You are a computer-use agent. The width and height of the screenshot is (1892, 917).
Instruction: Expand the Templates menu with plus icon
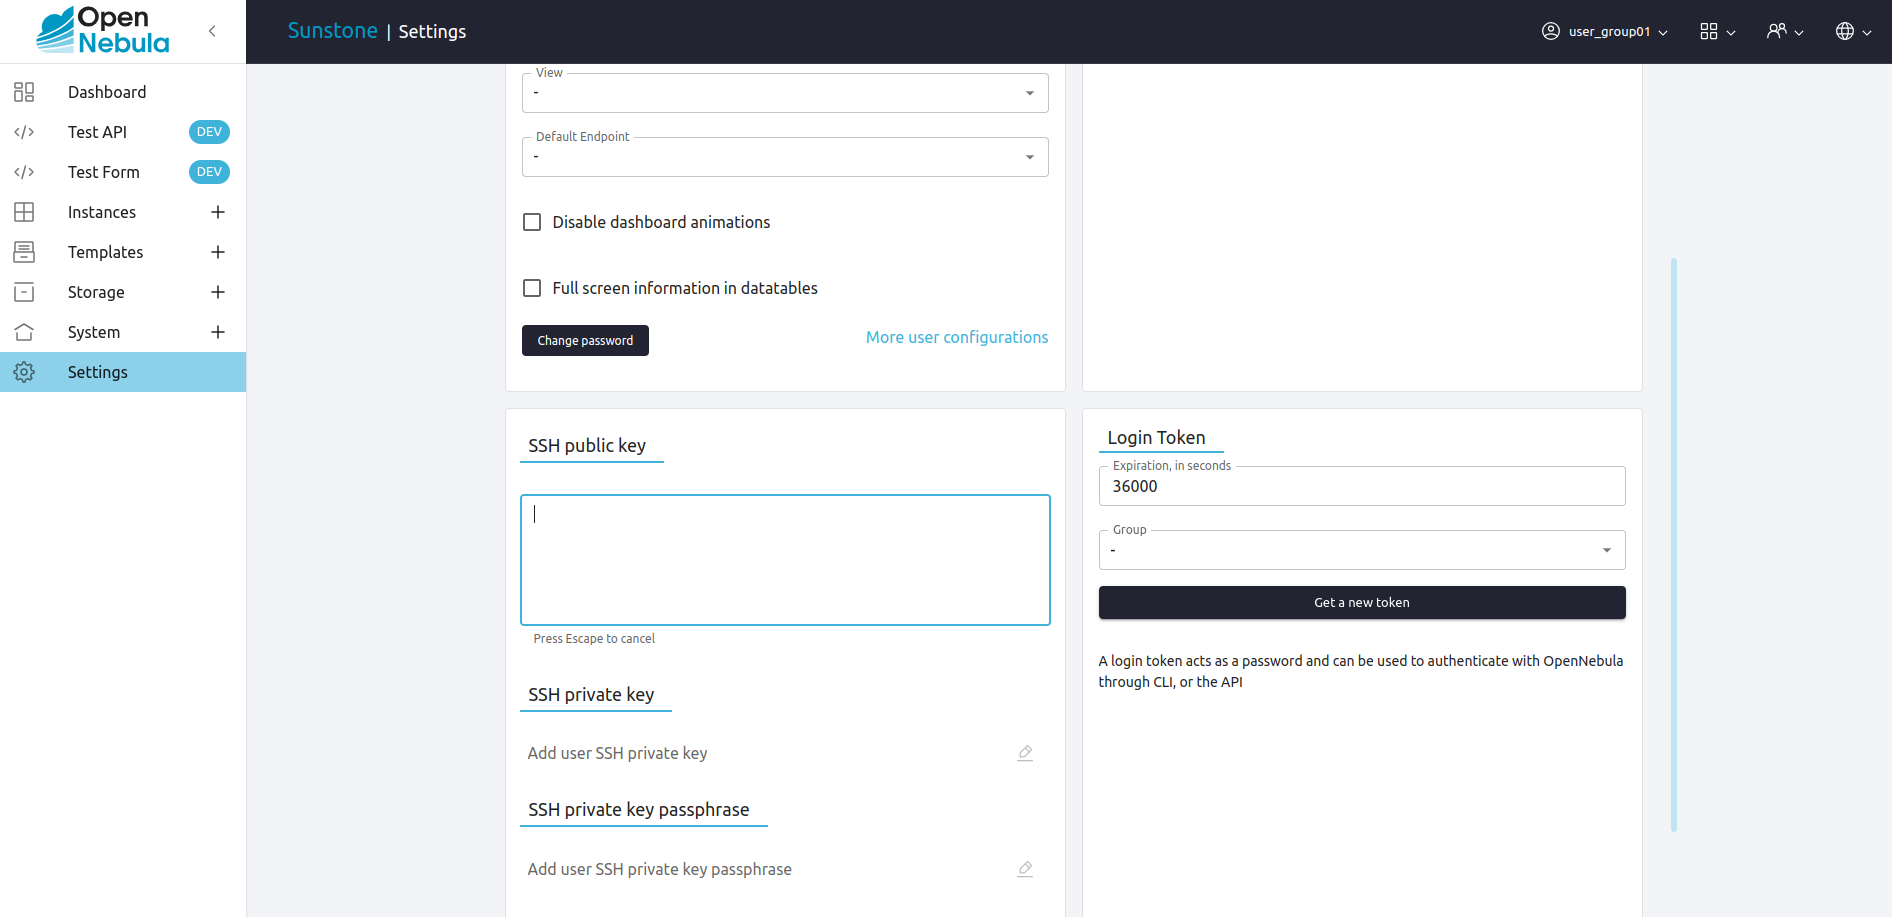point(218,252)
